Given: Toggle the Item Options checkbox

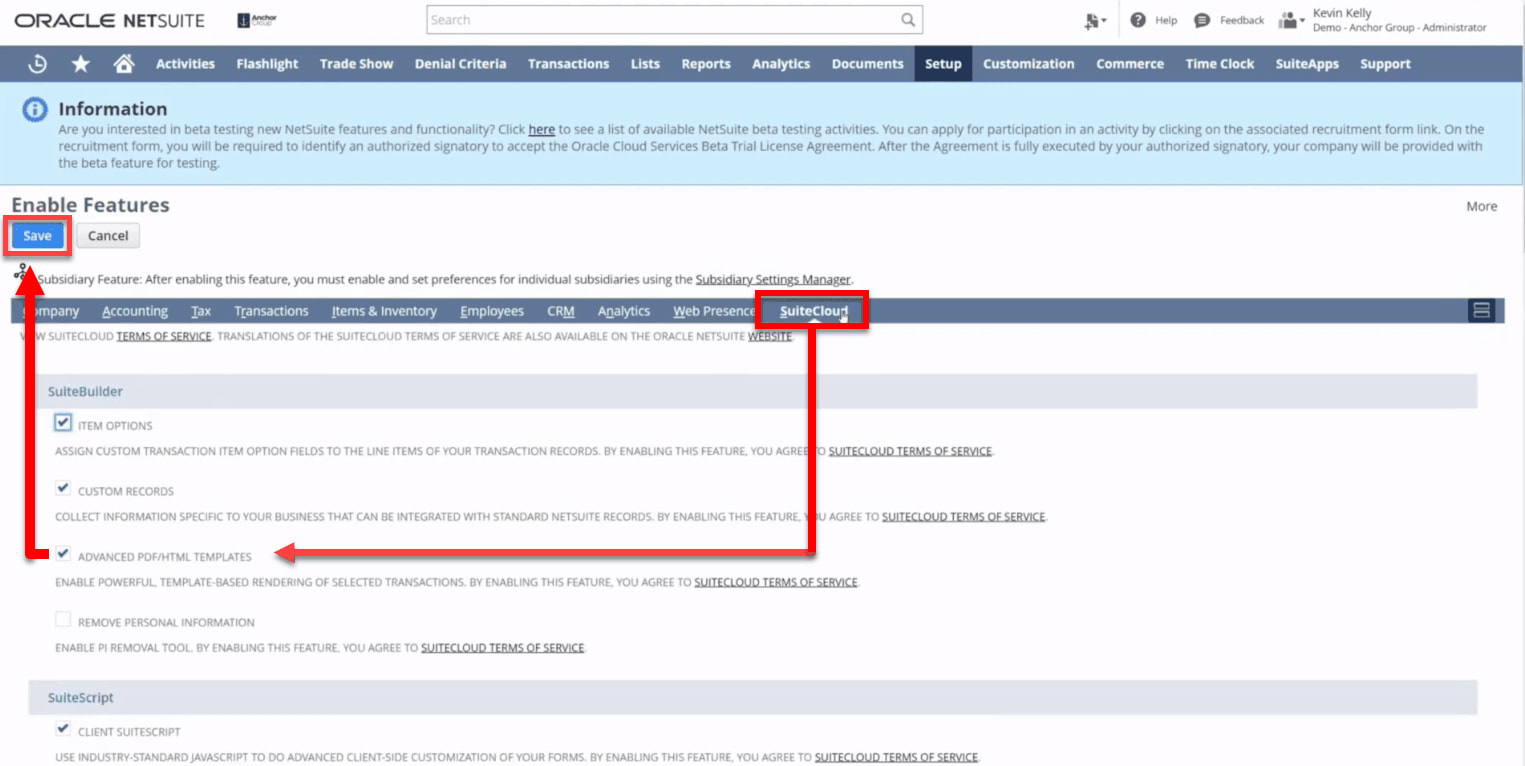Looking at the screenshot, I should pos(63,423).
